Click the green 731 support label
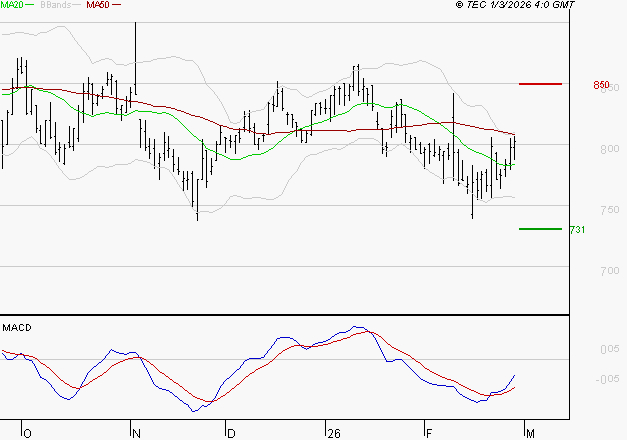This screenshot has height=440, width=627. click(577, 230)
